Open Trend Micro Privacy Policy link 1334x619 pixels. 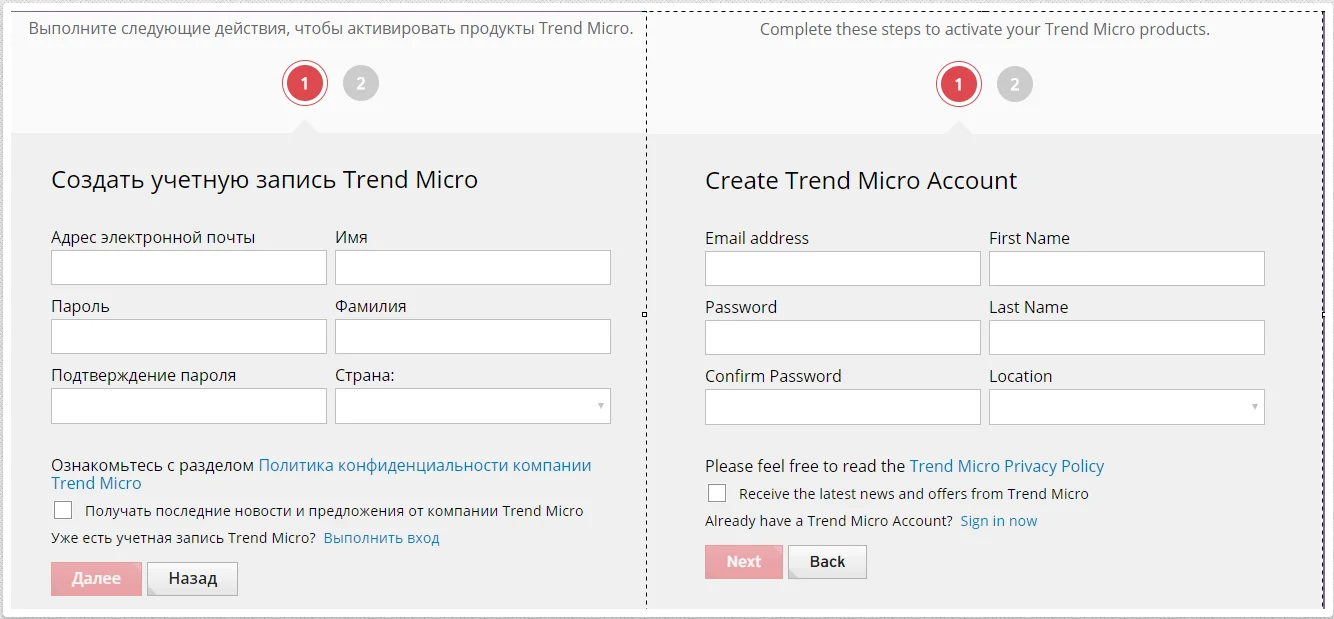[x=1007, y=466]
